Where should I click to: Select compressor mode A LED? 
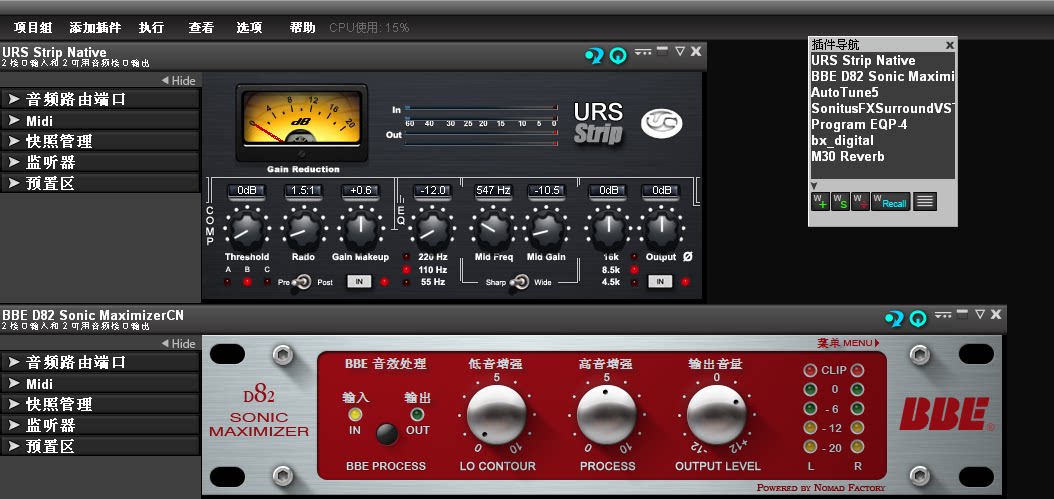pyautogui.click(x=228, y=282)
